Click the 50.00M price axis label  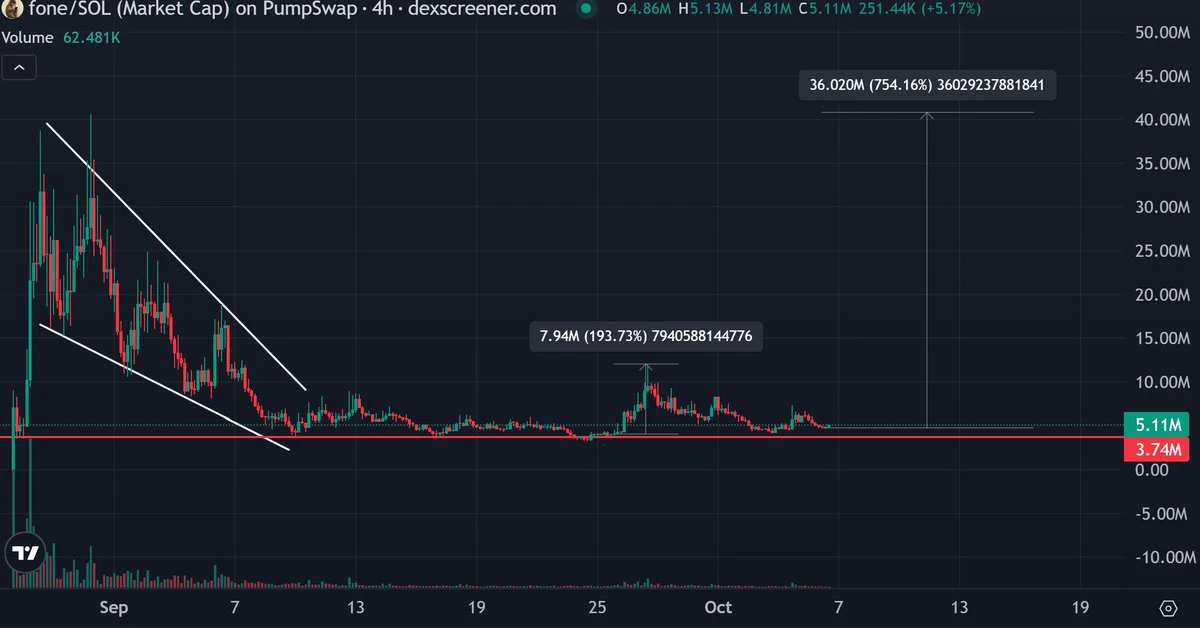[1160, 33]
